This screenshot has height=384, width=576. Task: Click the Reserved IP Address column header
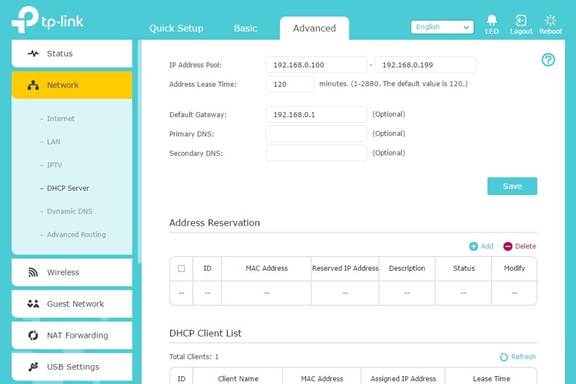pos(345,269)
